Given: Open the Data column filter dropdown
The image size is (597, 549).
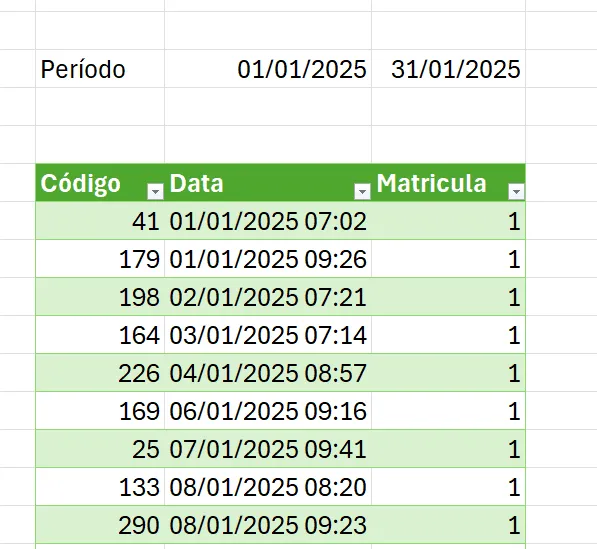Looking at the screenshot, I should pos(362,192).
